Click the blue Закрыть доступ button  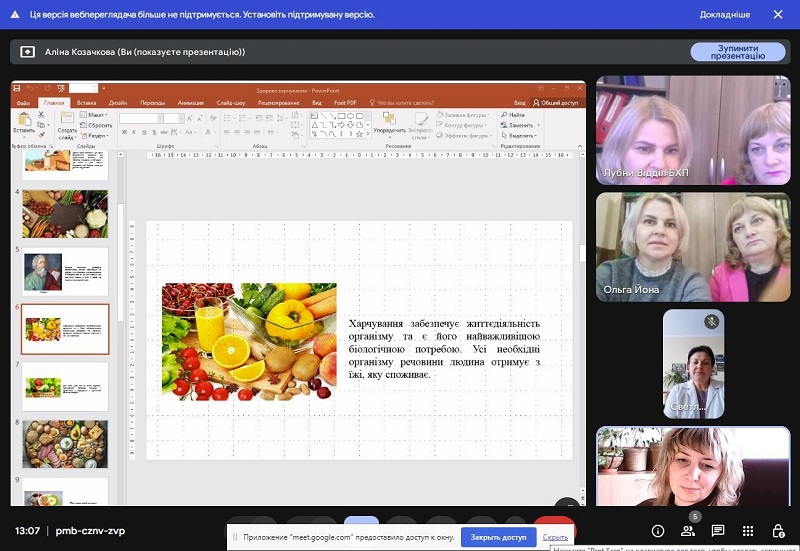[498, 537]
